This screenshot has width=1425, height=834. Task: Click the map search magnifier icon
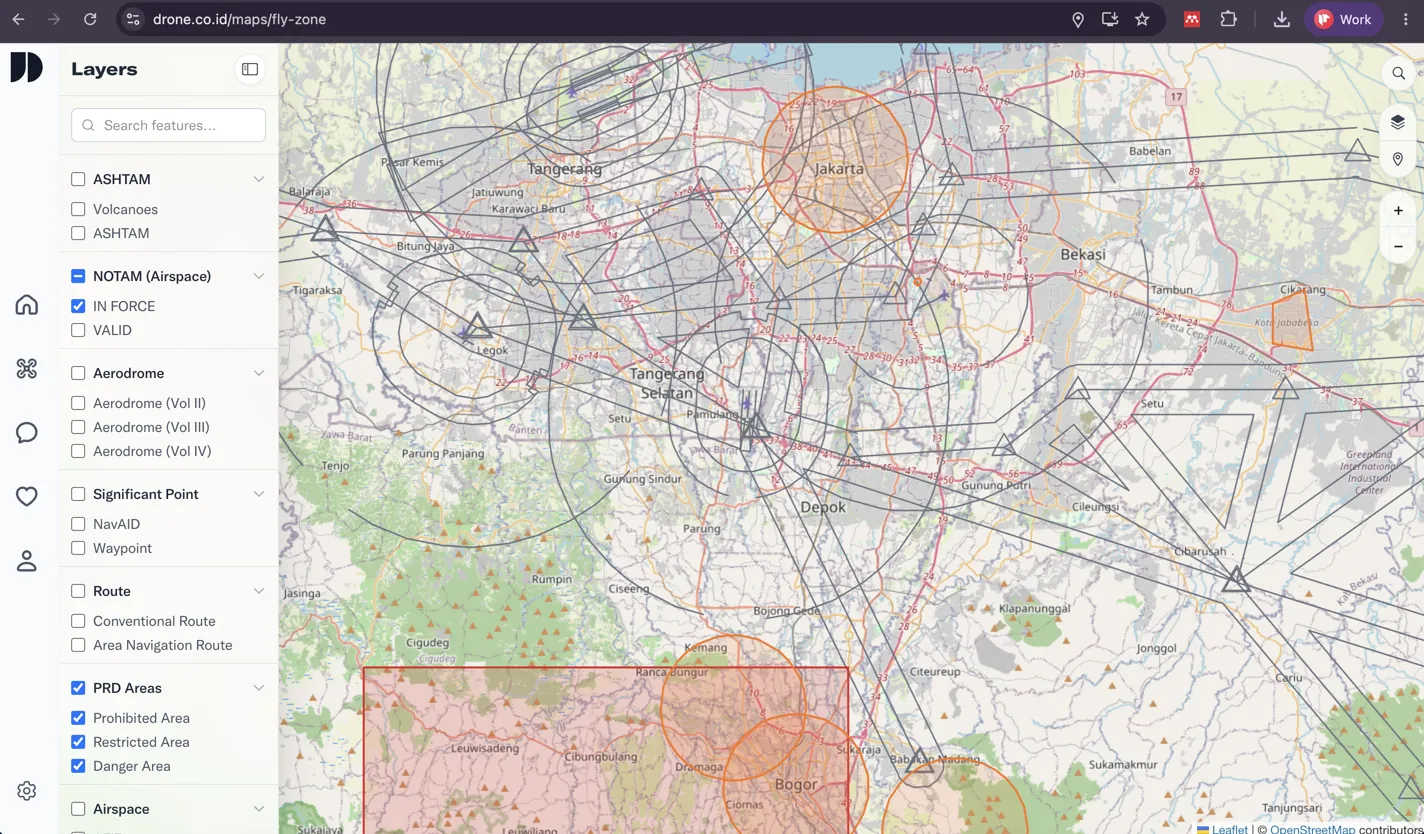pos(1398,73)
